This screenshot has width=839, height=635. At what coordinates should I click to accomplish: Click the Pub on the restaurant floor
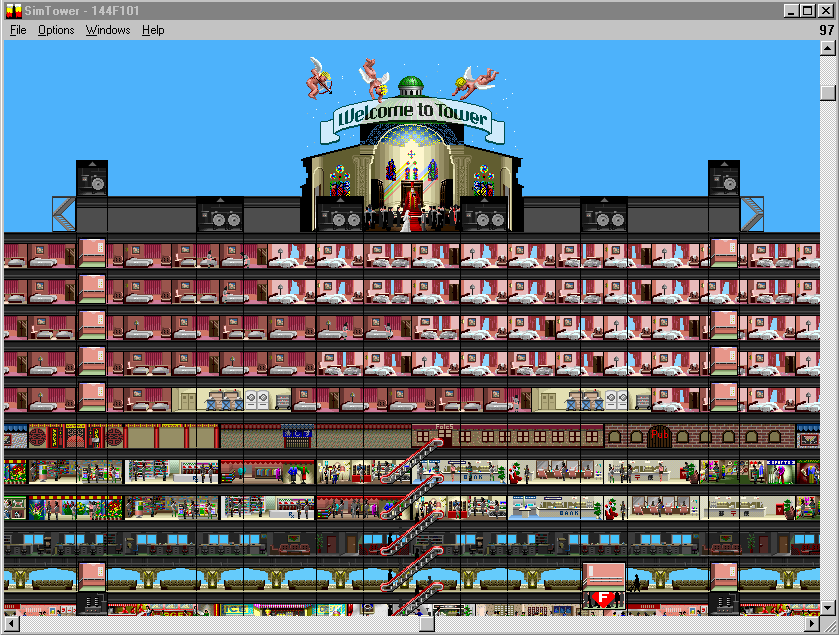tap(658, 437)
